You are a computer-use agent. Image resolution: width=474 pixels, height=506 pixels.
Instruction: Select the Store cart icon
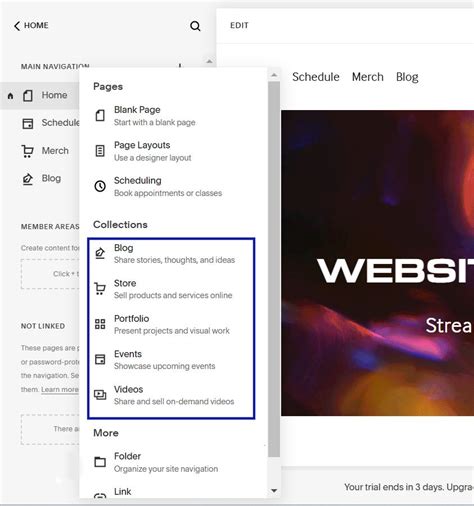click(x=100, y=289)
